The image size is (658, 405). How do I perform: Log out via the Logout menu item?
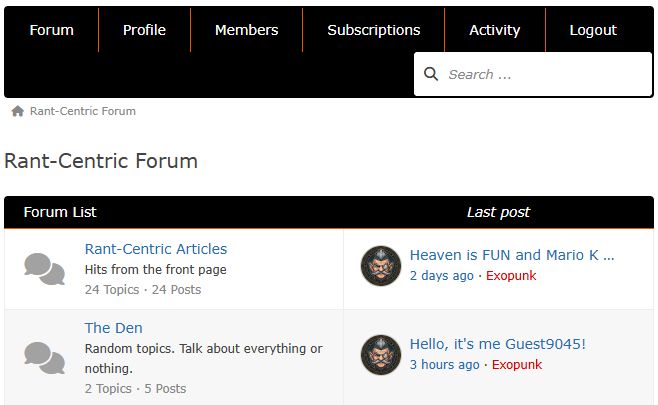(593, 30)
